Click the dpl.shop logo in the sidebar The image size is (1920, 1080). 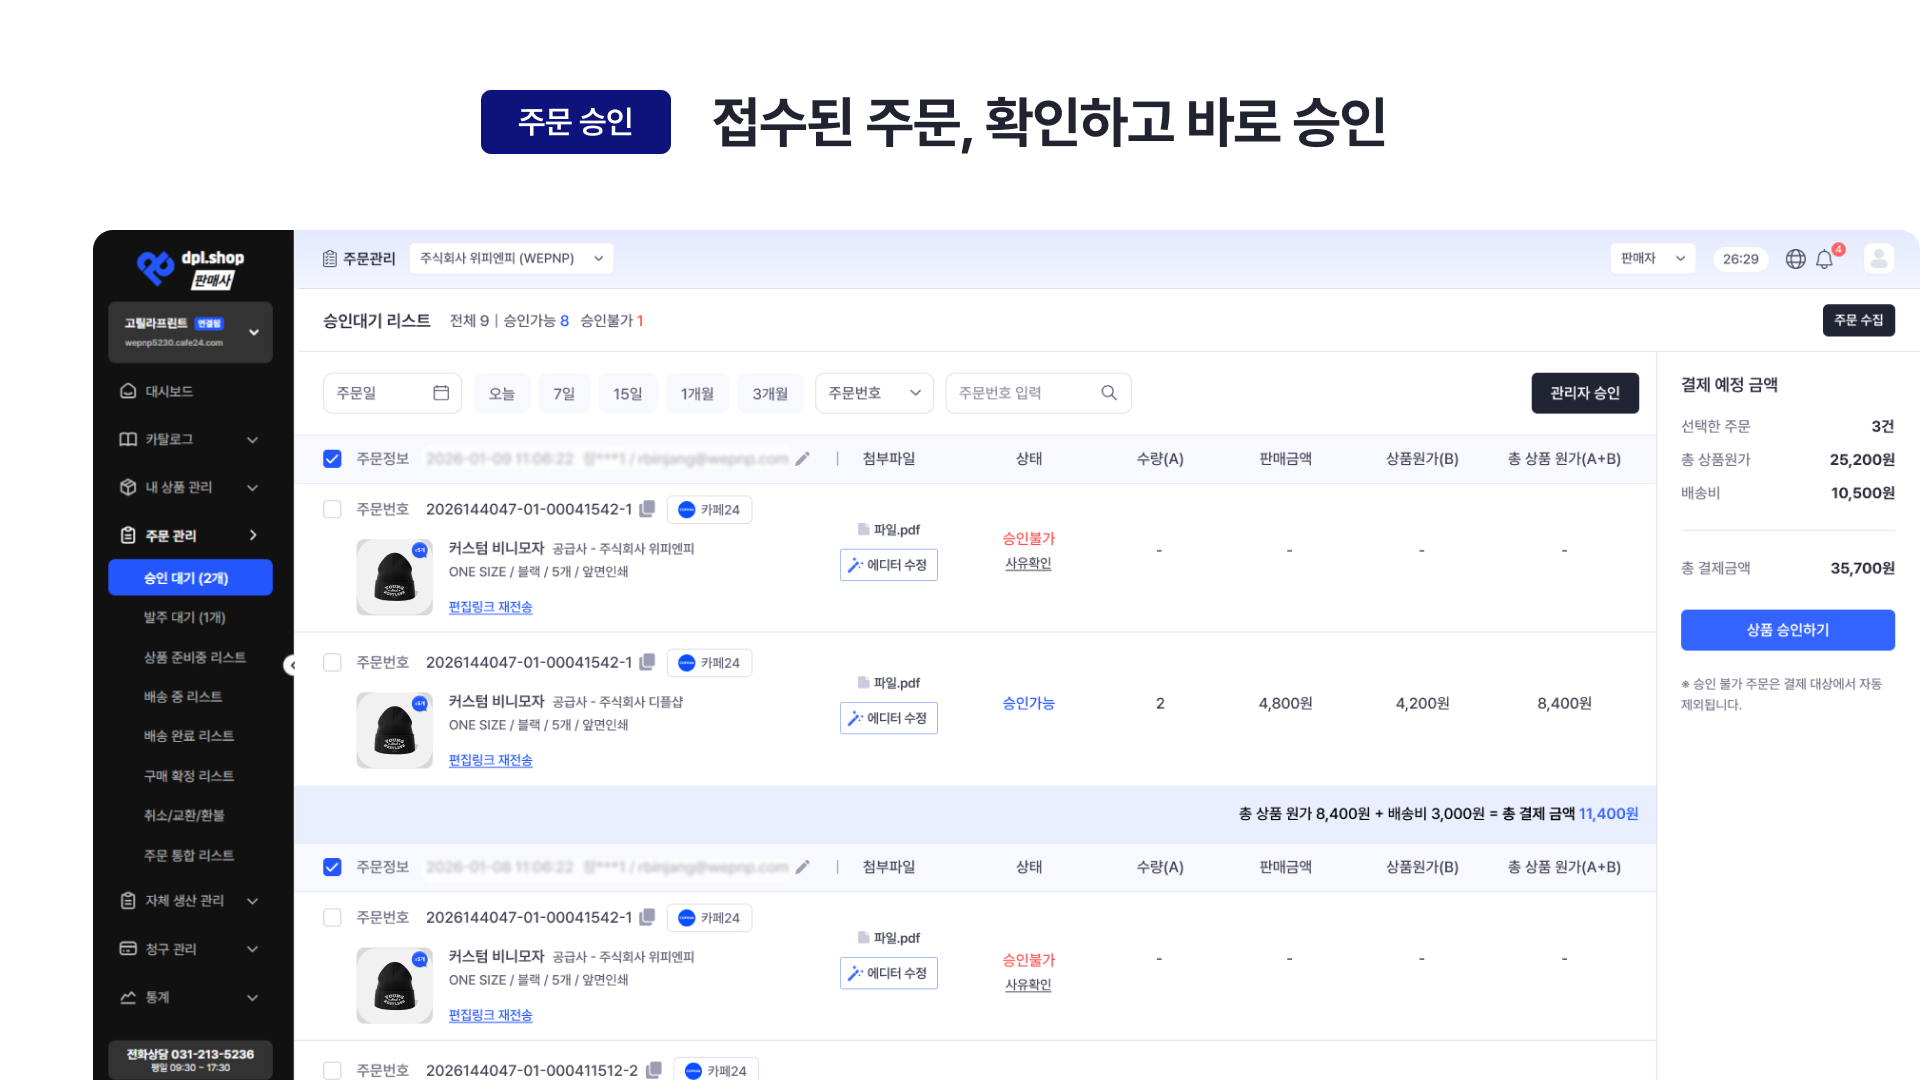click(x=190, y=268)
